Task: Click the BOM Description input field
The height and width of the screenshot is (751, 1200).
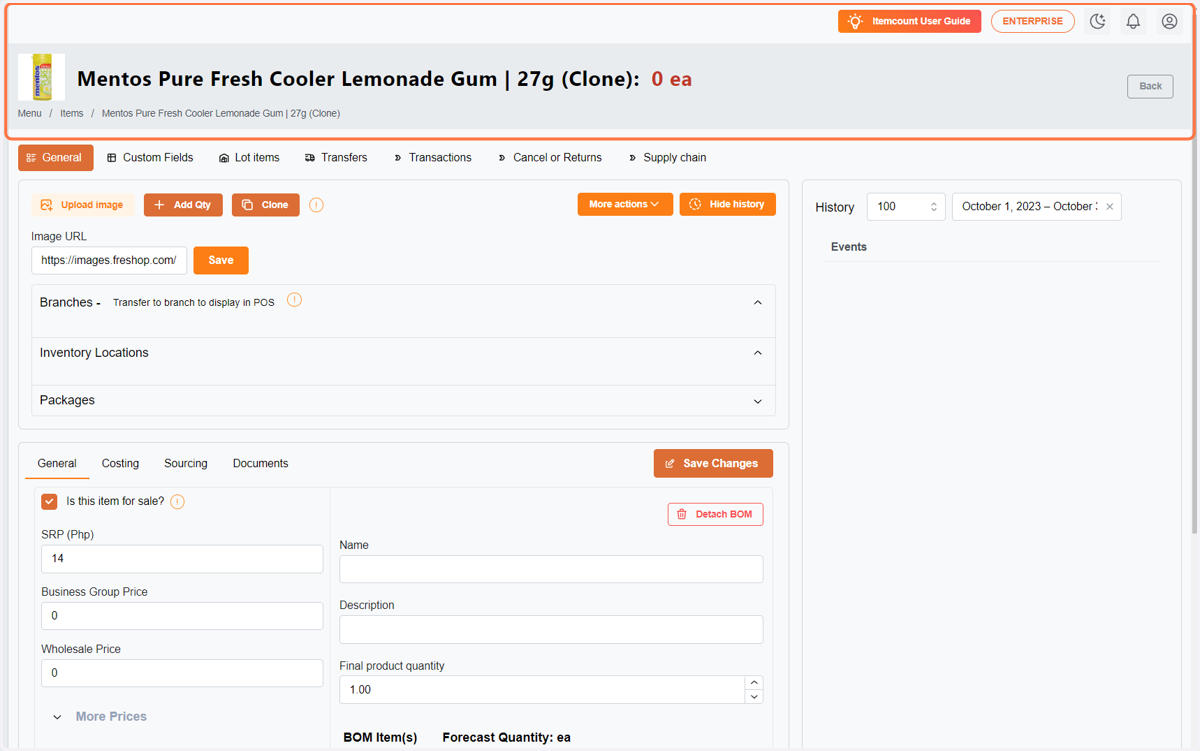Action: [x=551, y=629]
